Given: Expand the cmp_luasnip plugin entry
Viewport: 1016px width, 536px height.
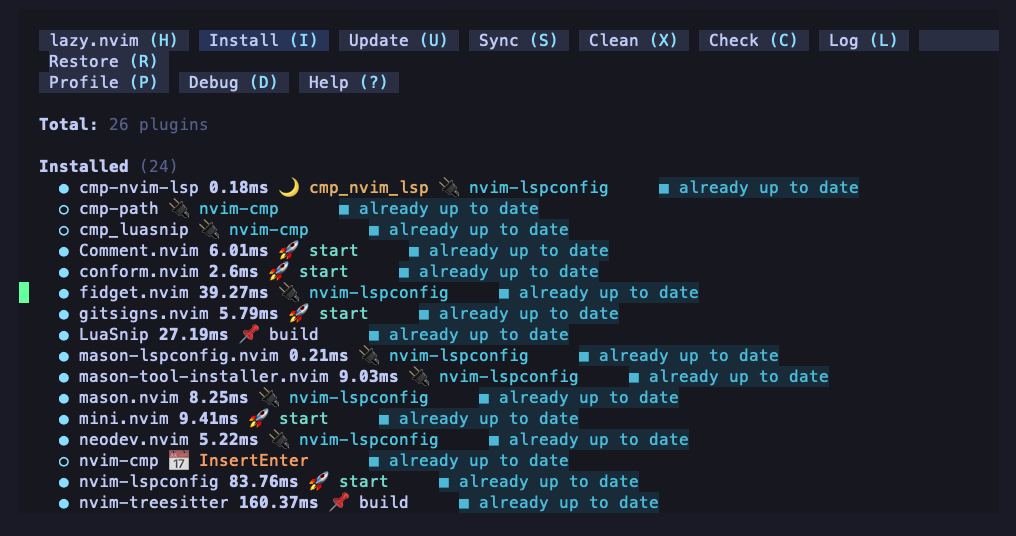Looking at the screenshot, I should point(133,229).
